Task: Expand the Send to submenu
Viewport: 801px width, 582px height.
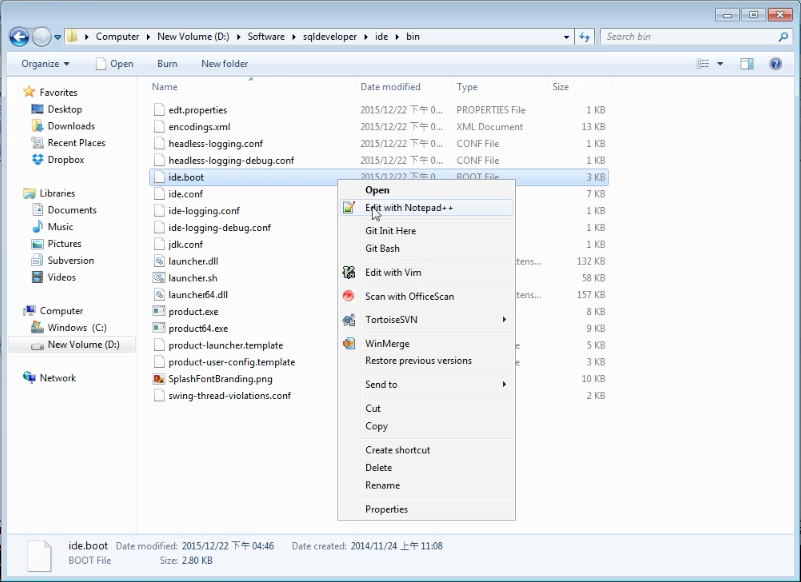Action: pyautogui.click(x=427, y=385)
